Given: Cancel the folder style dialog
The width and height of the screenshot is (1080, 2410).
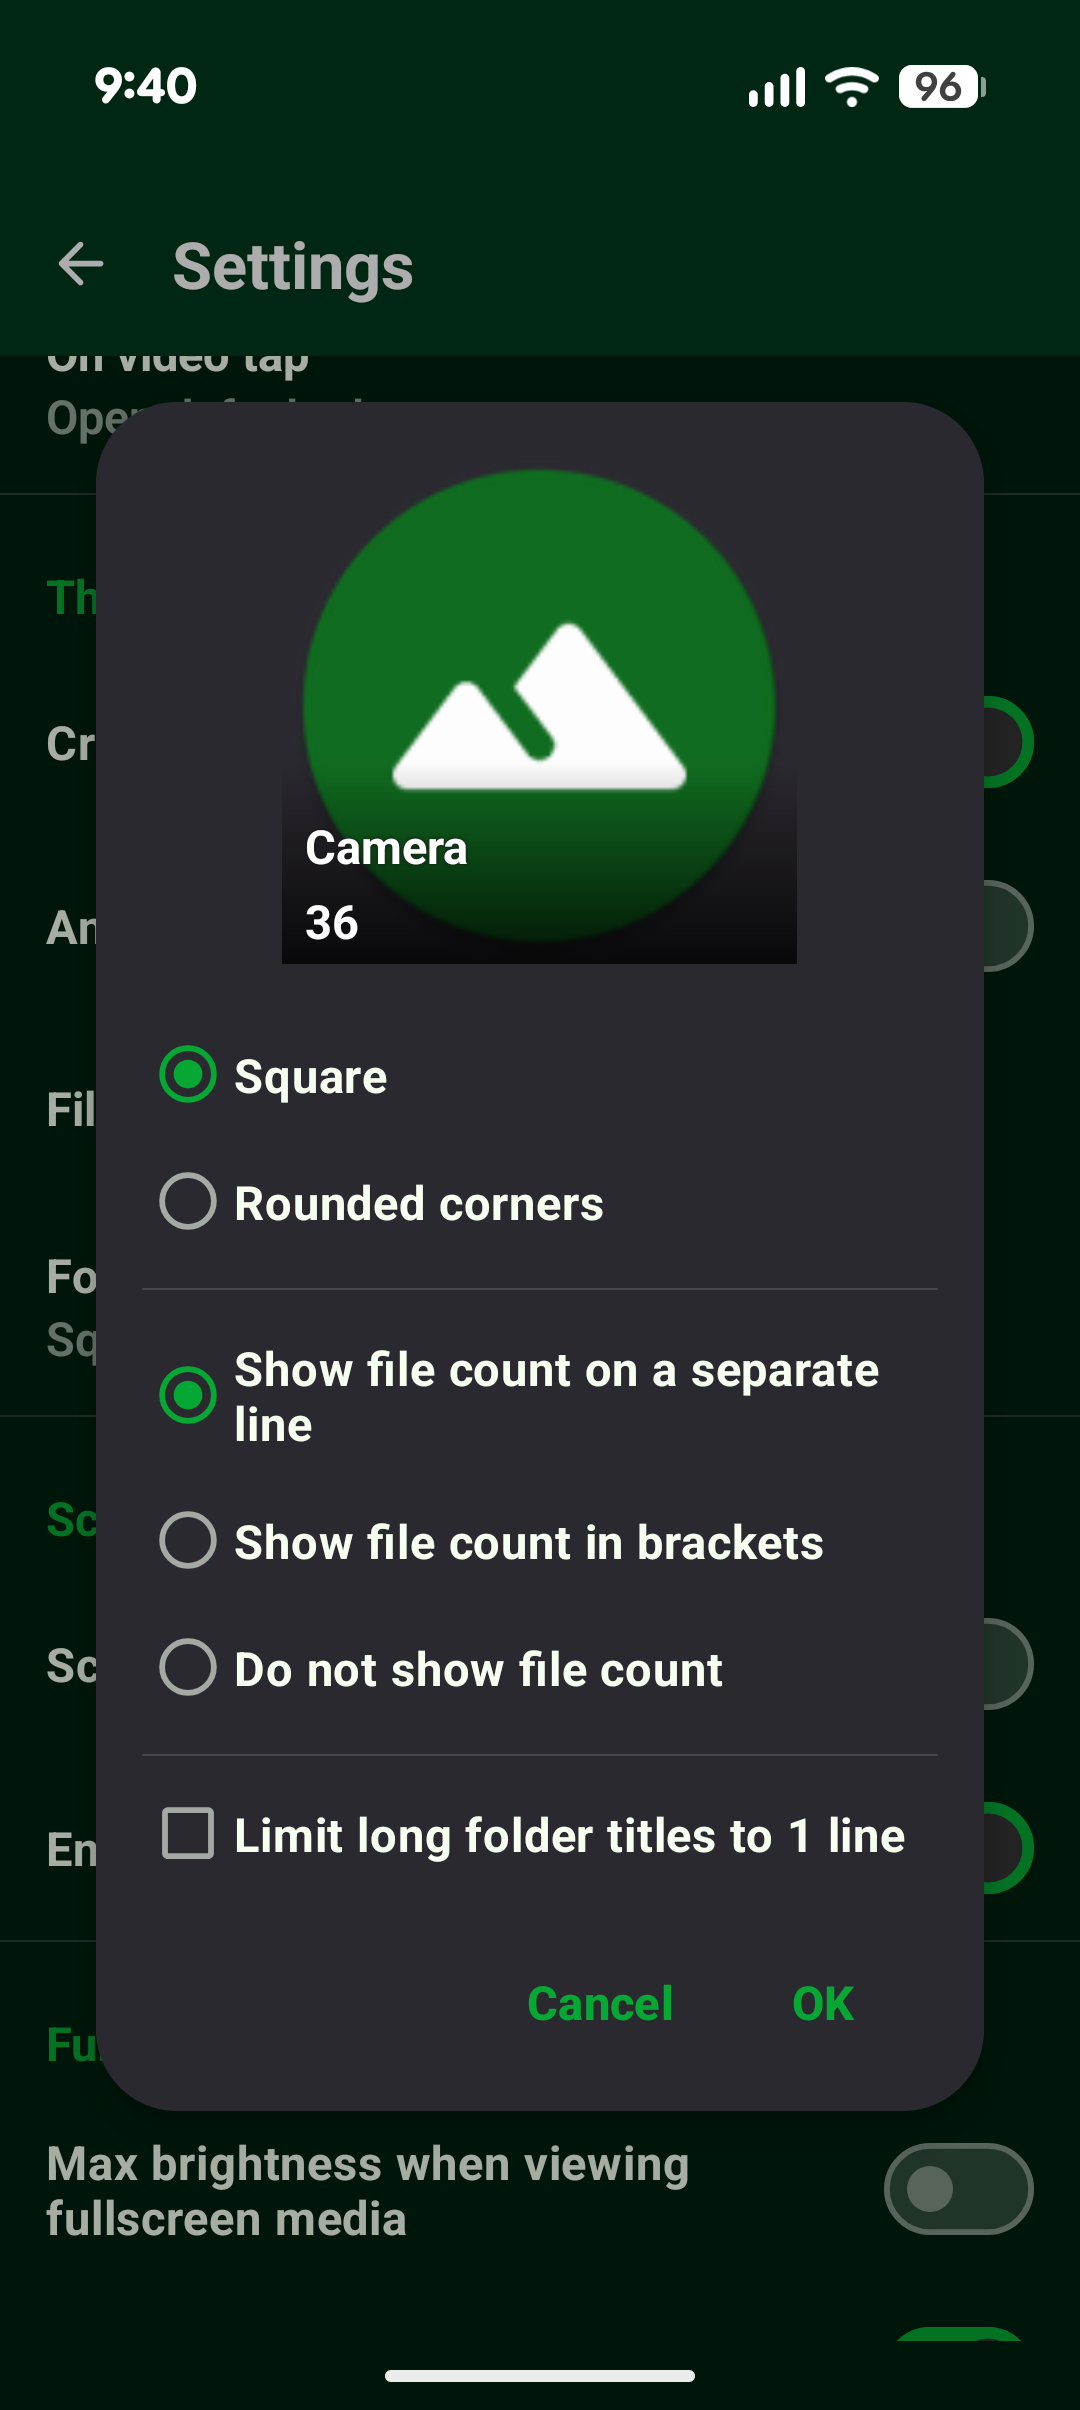Looking at the screenshot, I should (600, 2003).
